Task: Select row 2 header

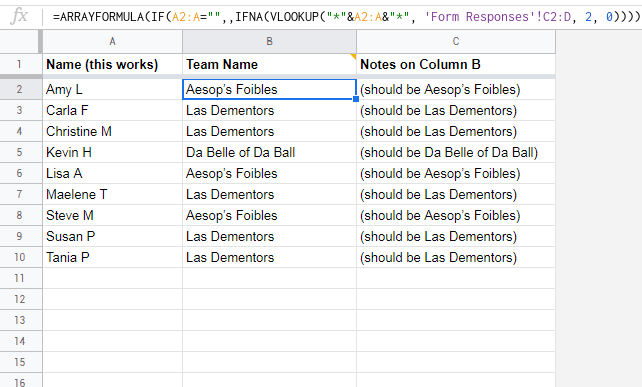Action: click(x=19, y=89)
